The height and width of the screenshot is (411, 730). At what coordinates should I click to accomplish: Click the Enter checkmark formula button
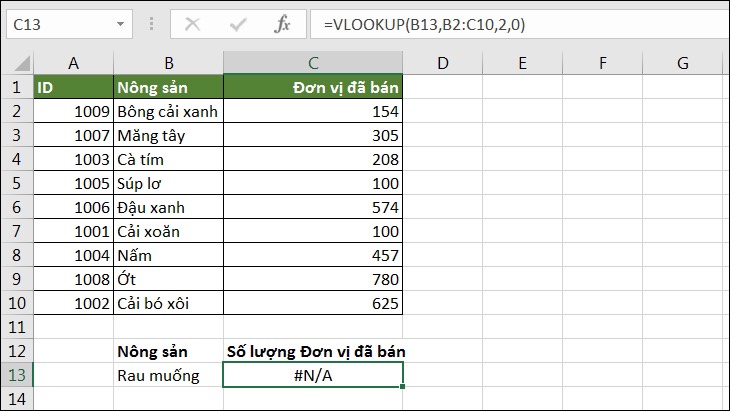237,24
